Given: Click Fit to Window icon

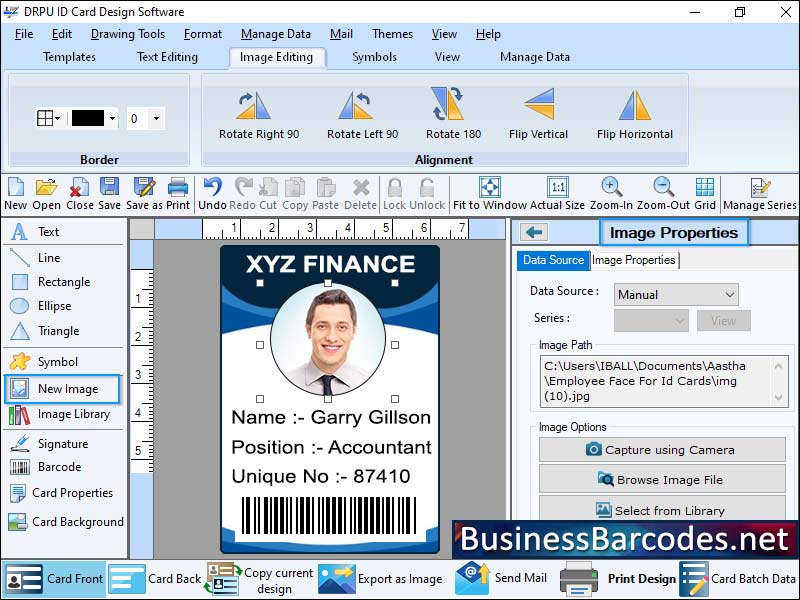Looking at the screenshot, I should (490, 194).
